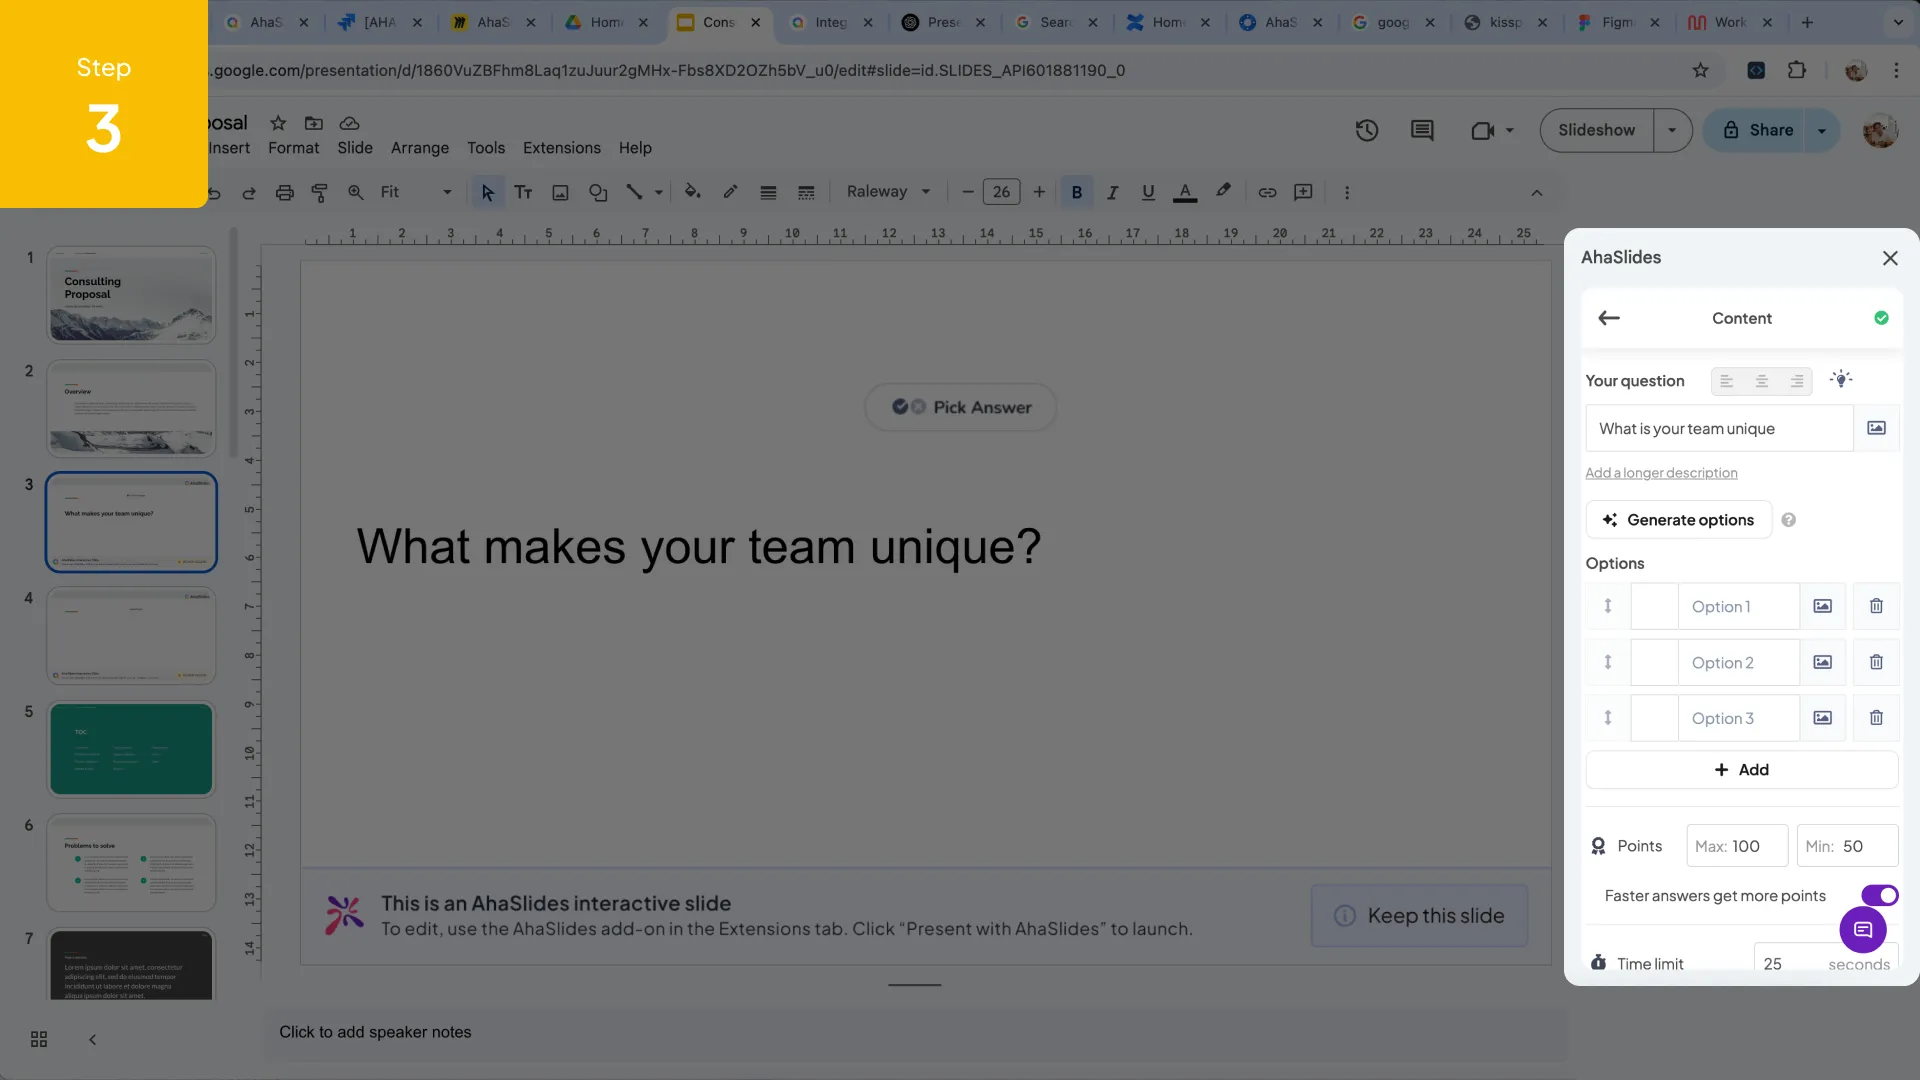Toggle bold formatting off
The height and width of the screenshot is (1080, 1920).
click(x=1077, y=192)
